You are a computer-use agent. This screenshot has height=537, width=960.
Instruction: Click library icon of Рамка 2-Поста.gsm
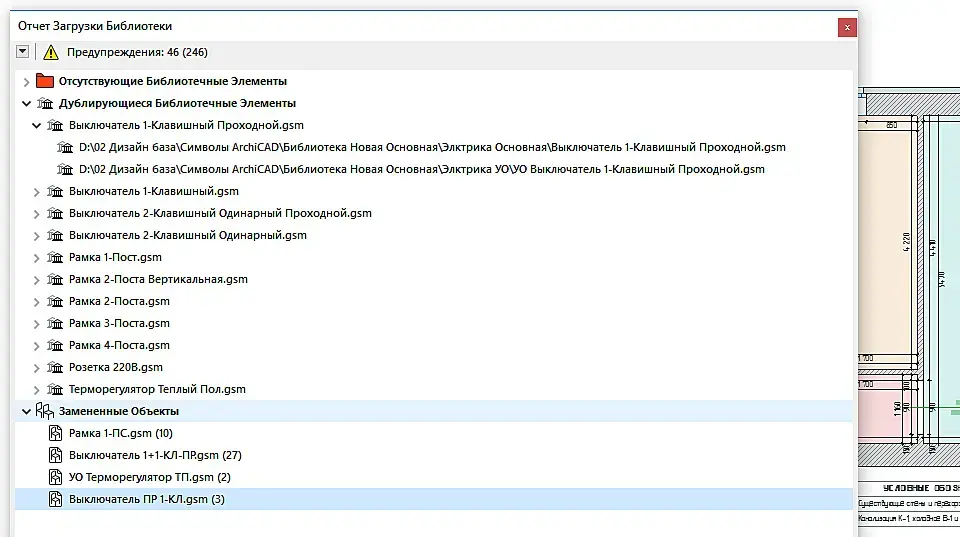click(55, 301)
